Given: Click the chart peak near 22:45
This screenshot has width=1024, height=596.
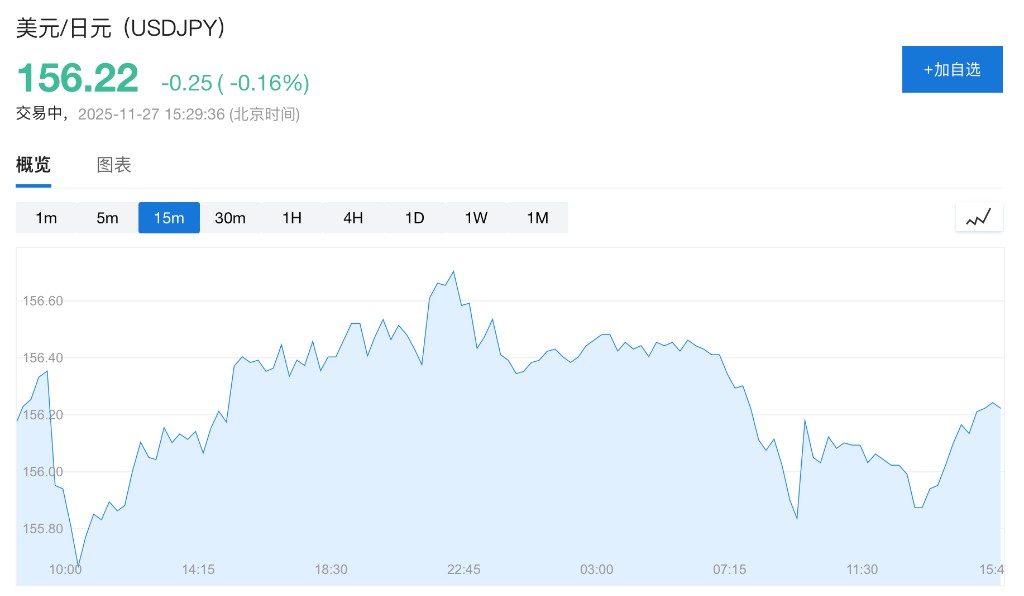Looking at the screenshot, I should [x=454, y=271].
